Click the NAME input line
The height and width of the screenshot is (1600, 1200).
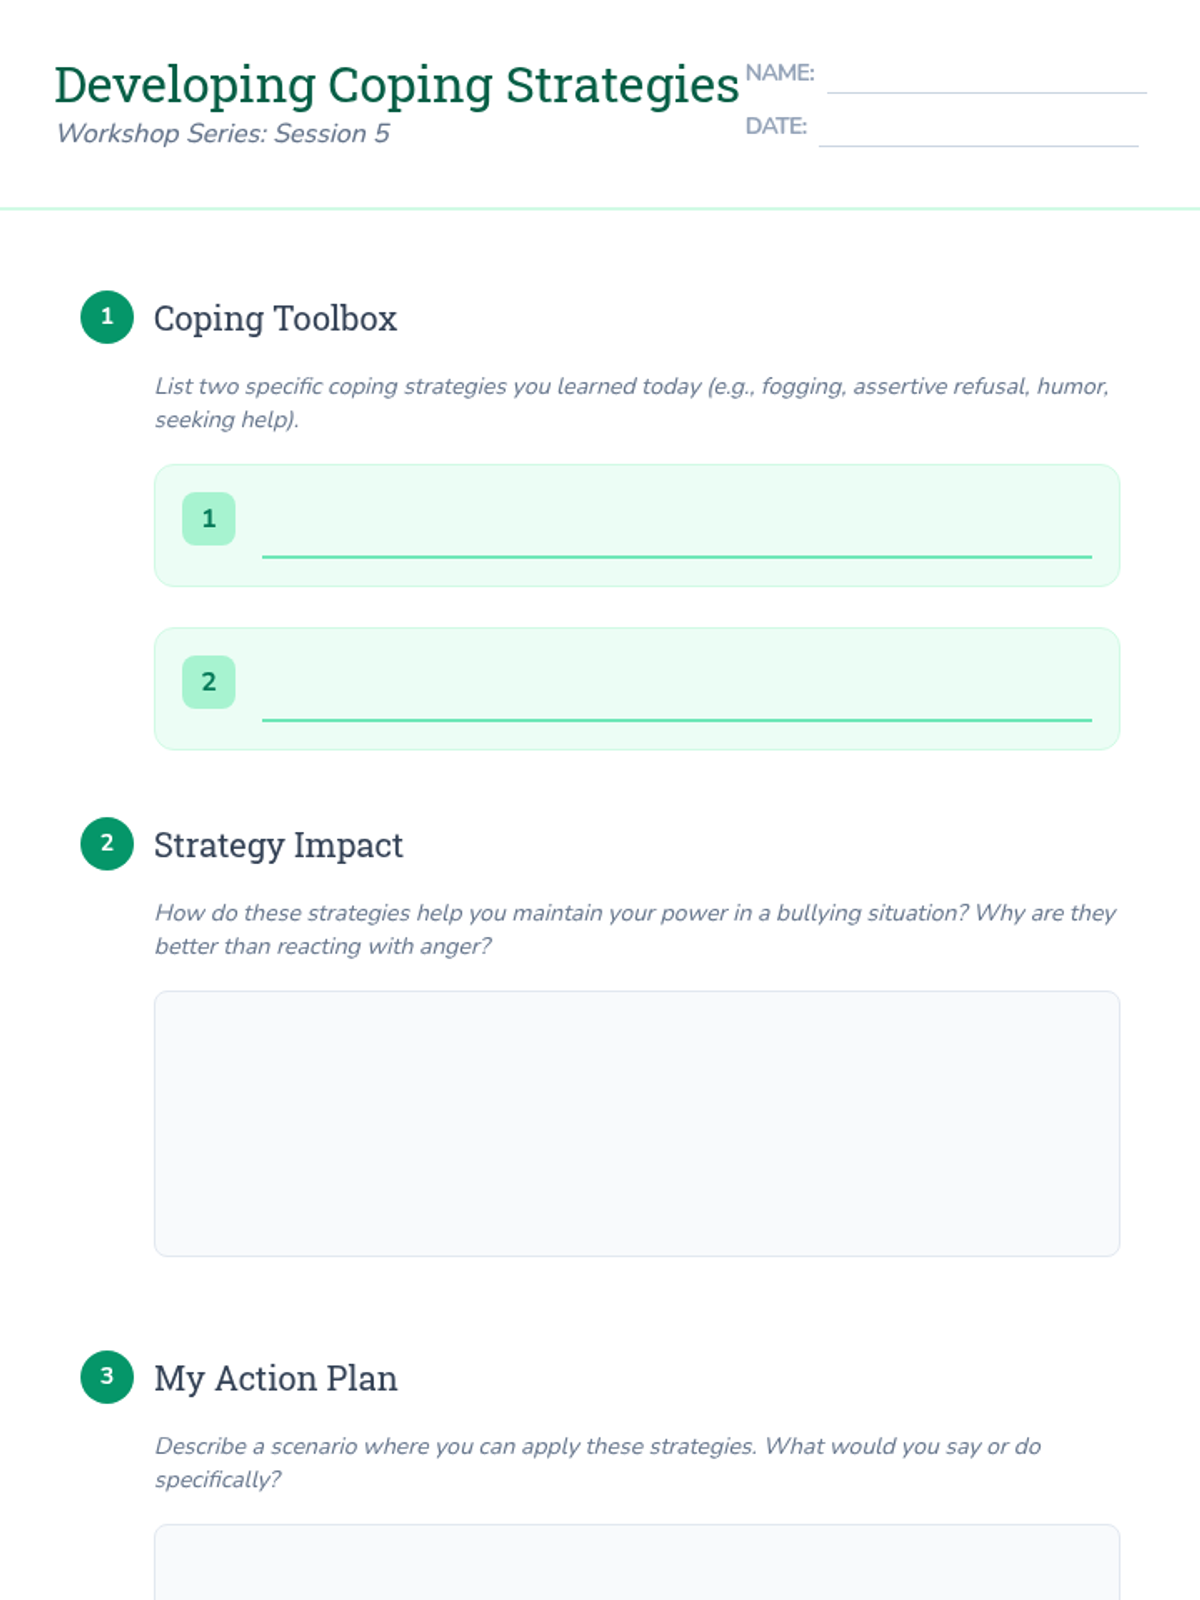pos(986,78)
